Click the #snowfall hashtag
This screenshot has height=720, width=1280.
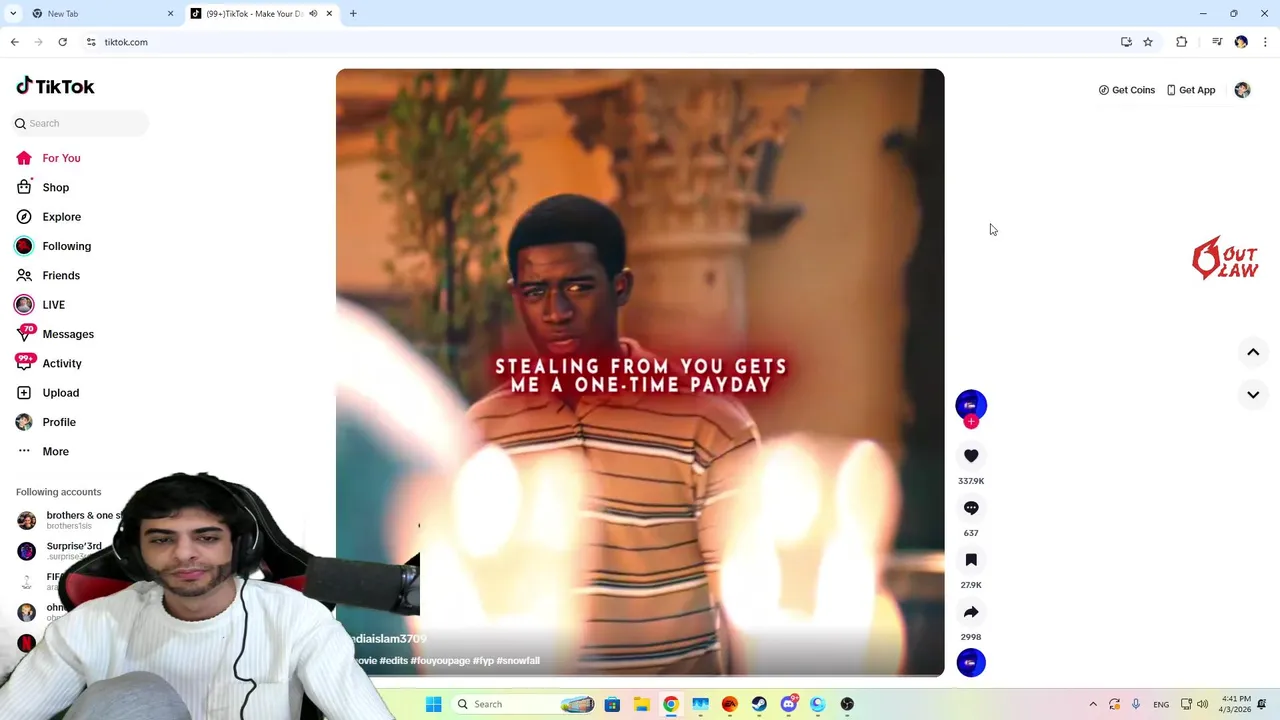(x=518, y=661)
